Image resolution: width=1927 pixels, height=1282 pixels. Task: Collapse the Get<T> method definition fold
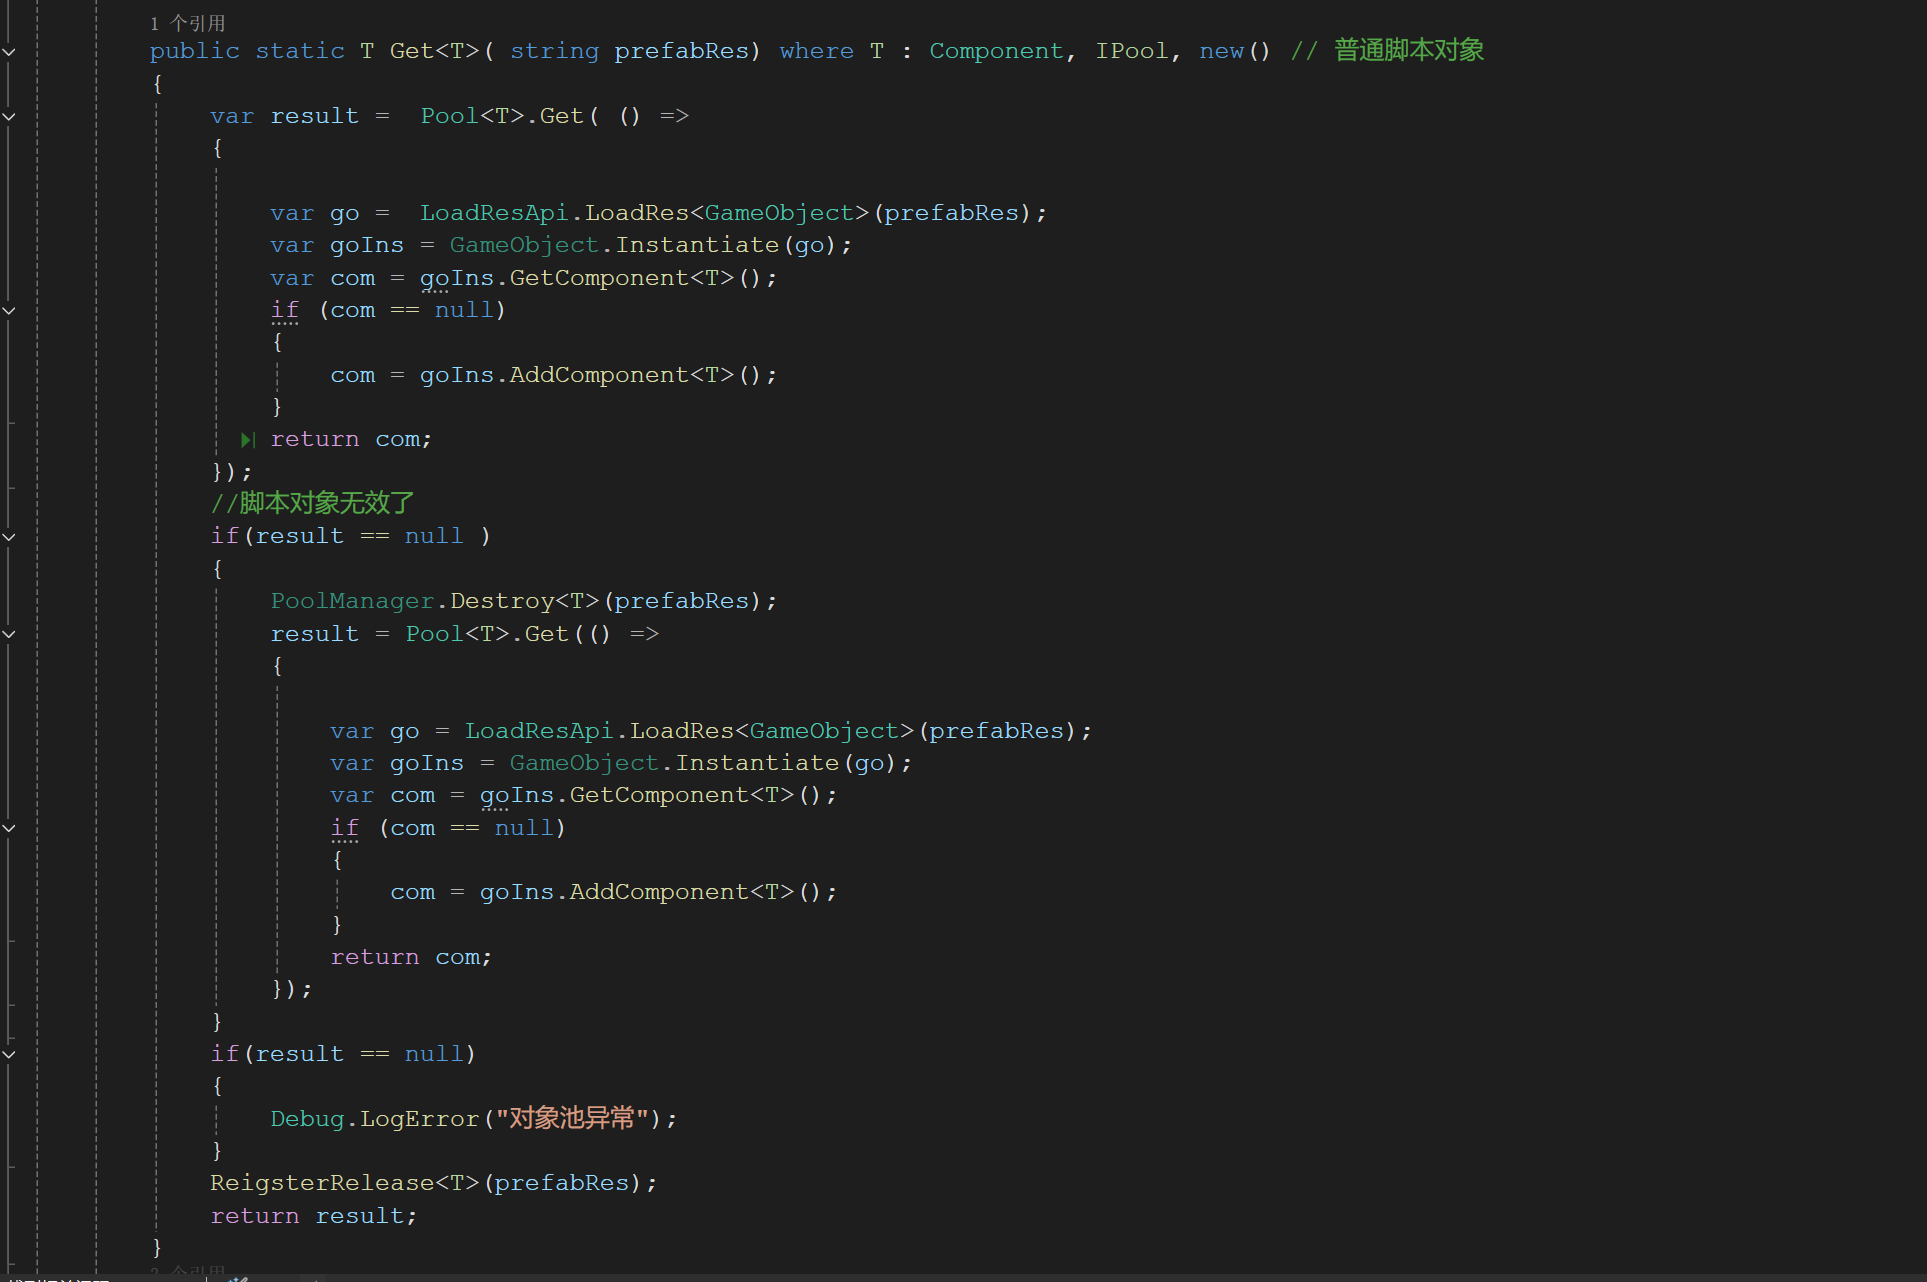coord(9,51)
